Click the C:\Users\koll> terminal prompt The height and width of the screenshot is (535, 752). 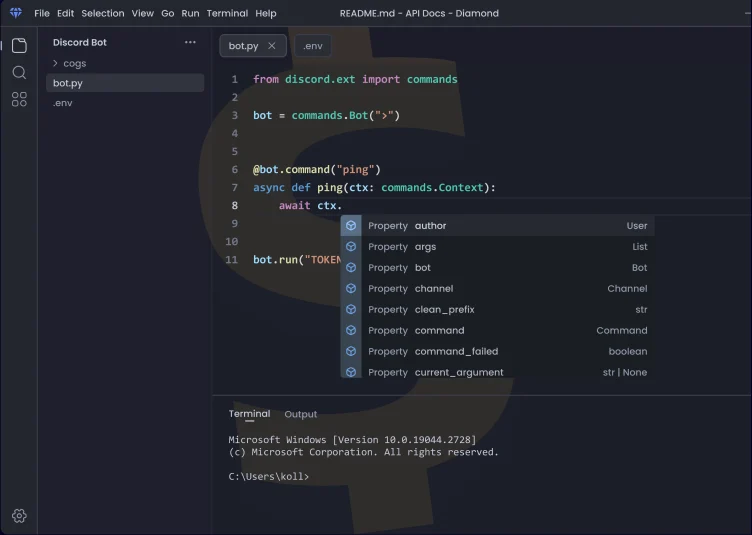[x=269, y=477]
